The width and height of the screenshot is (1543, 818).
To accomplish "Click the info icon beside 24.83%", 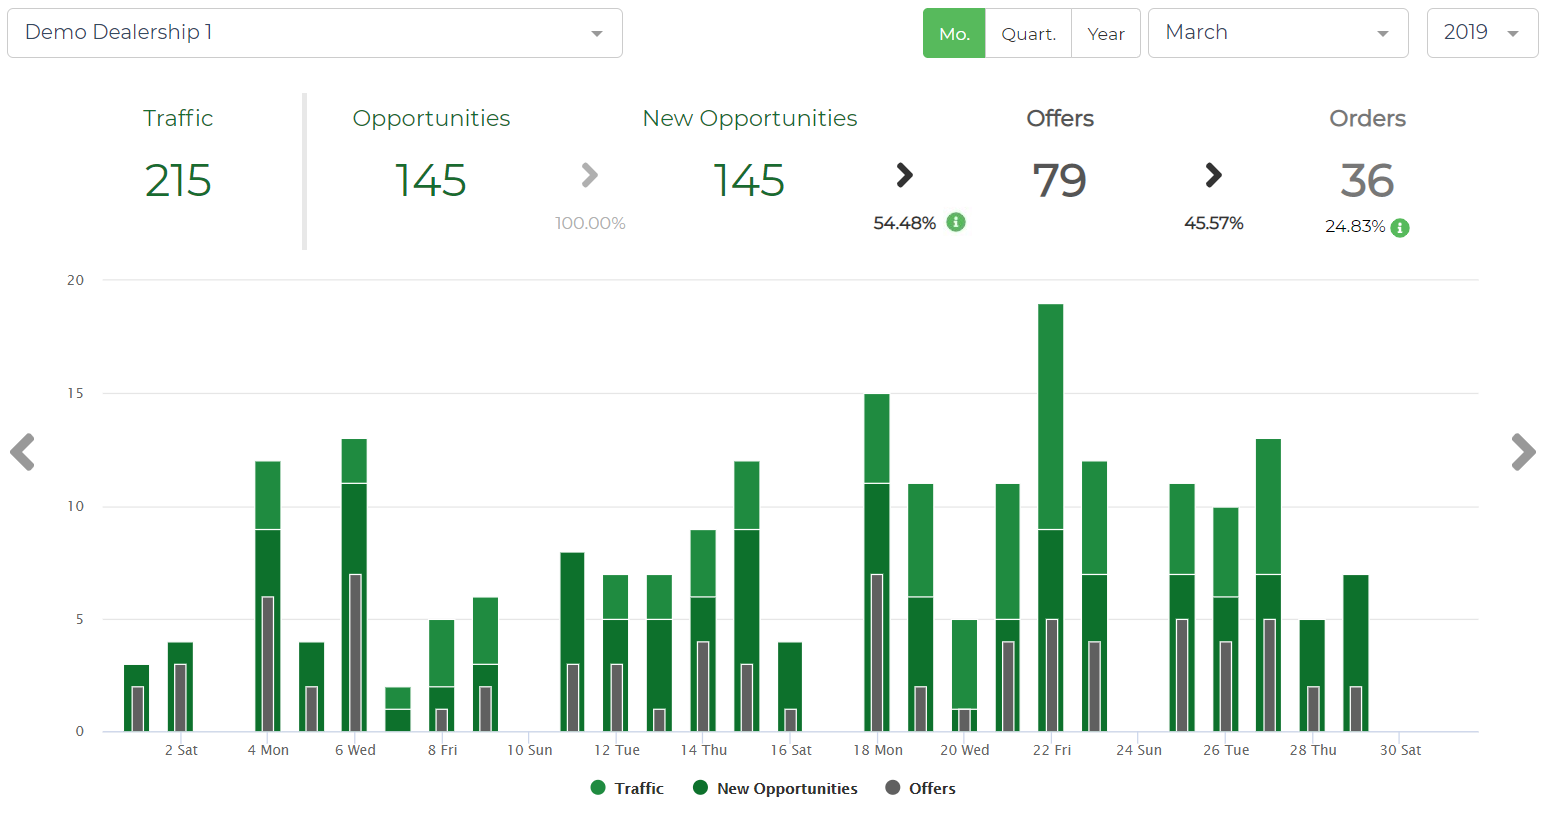I will 1400,228.
